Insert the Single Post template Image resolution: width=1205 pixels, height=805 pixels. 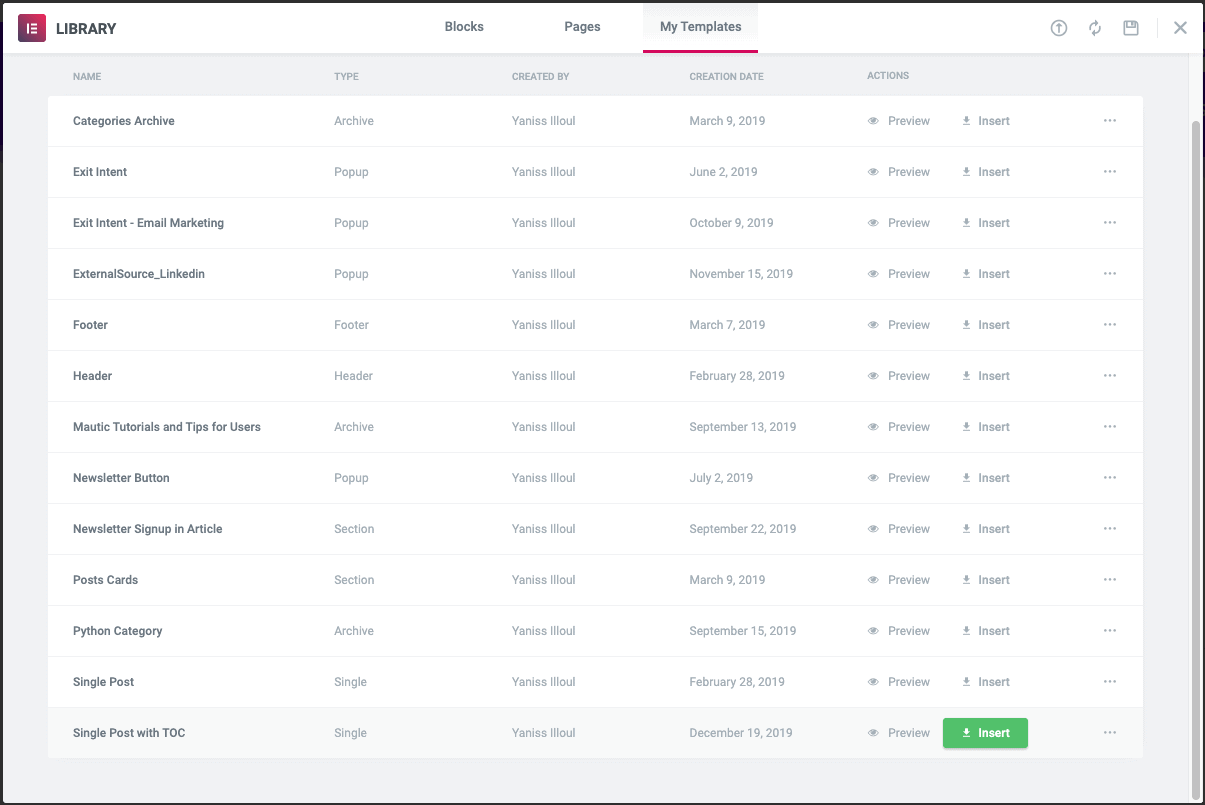click(x=986, y=682)
